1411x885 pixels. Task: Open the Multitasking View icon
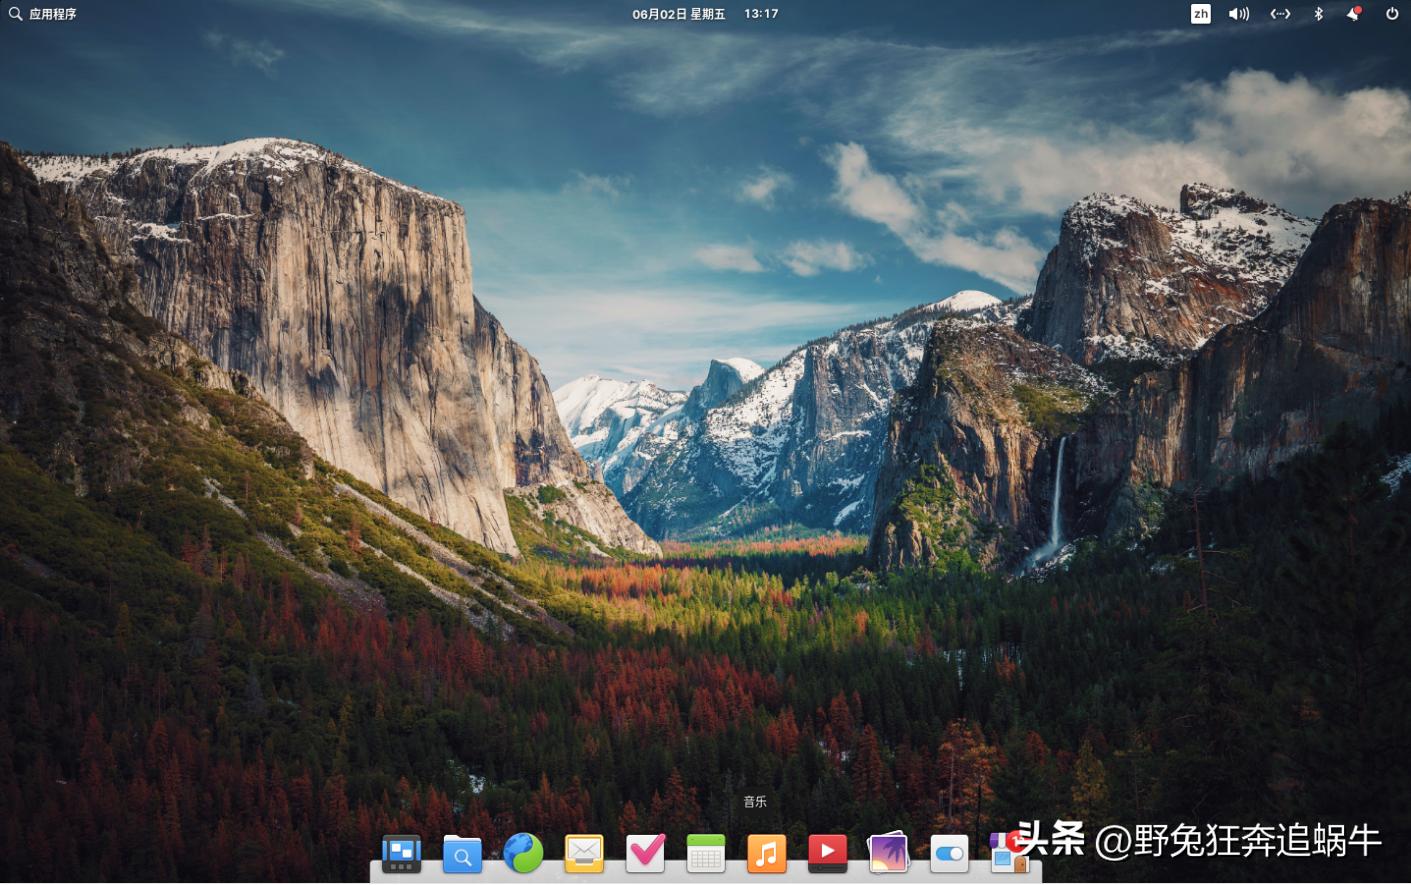(400, 853)
